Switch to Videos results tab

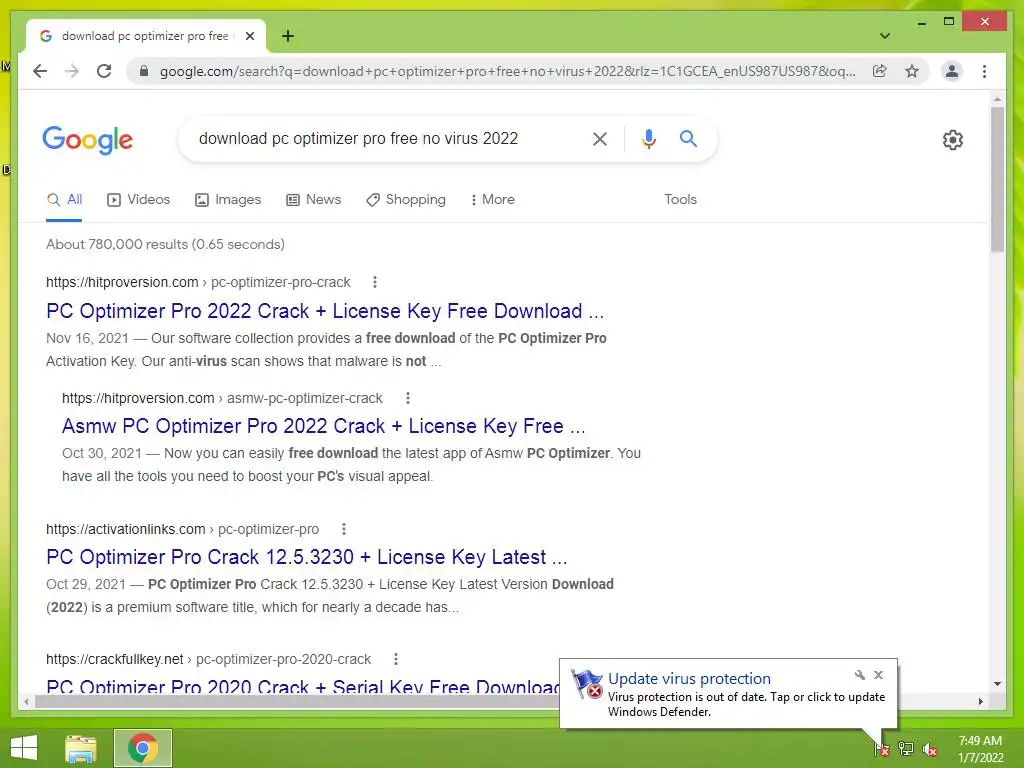coord(138,200)
